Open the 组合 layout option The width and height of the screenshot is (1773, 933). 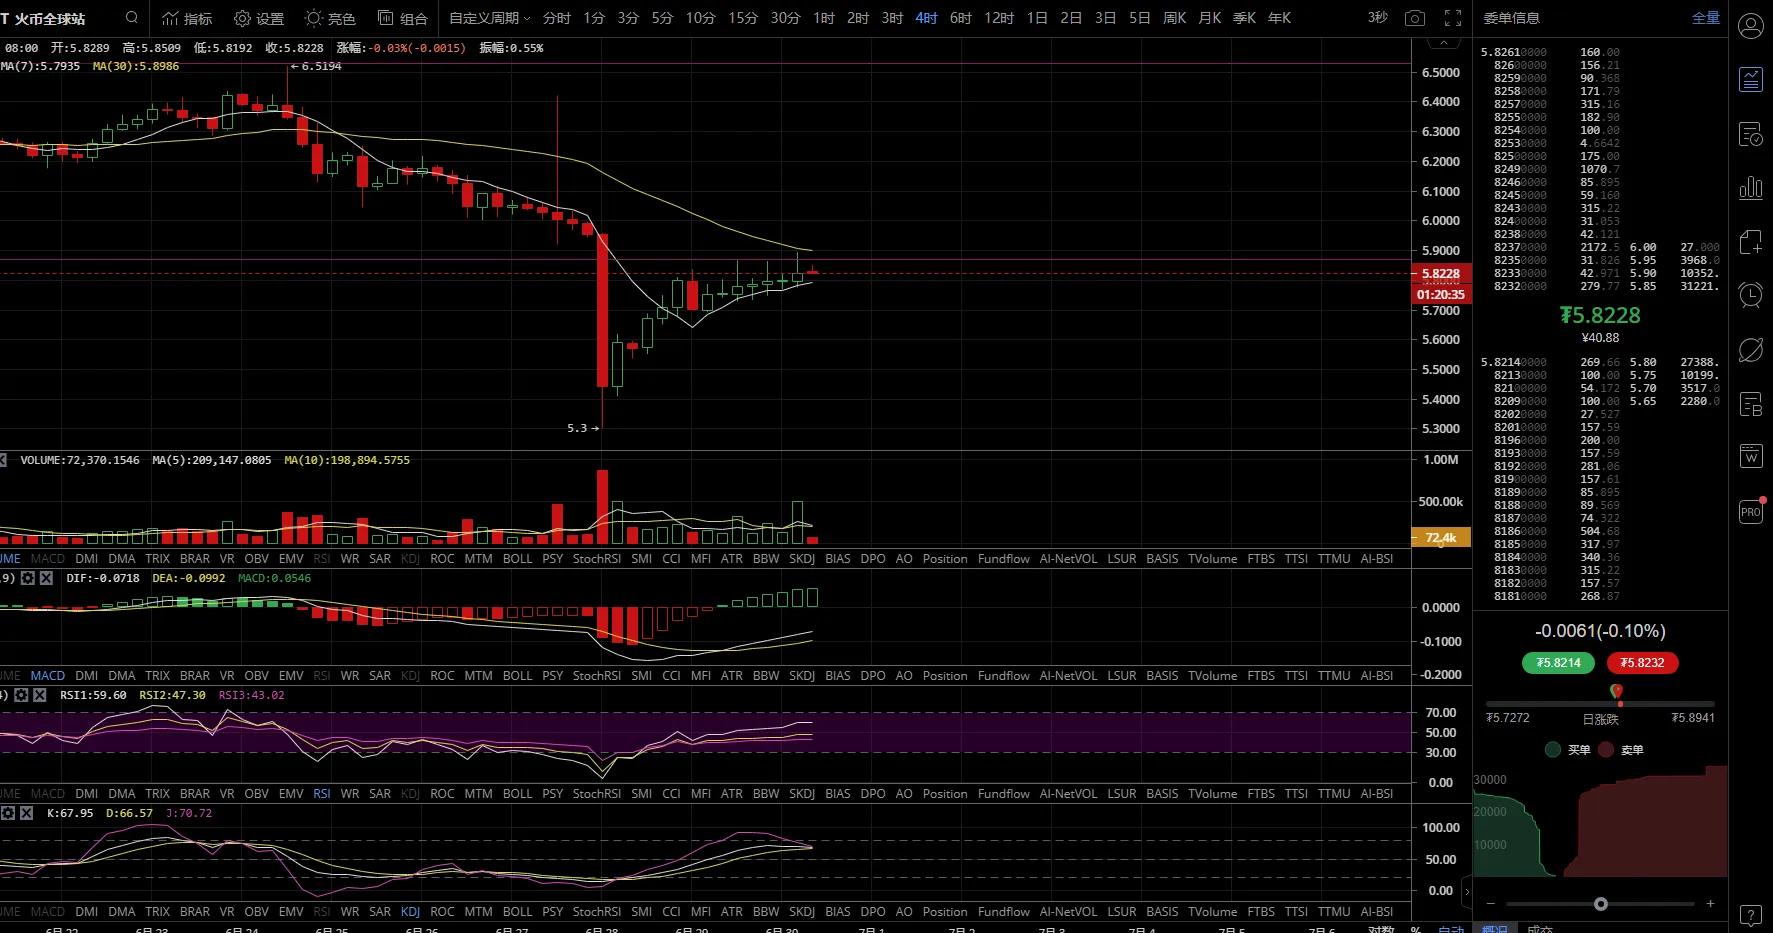coord(403,18)
